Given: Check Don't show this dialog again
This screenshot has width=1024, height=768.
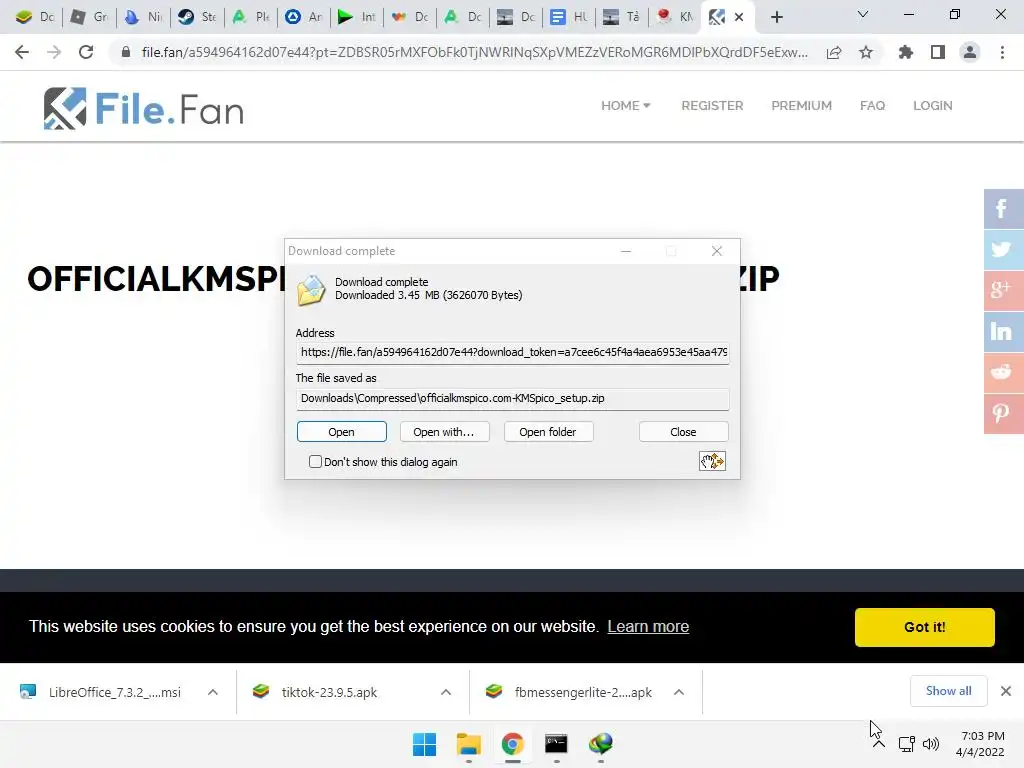Looking at the screenshot, I should (315, 462).
